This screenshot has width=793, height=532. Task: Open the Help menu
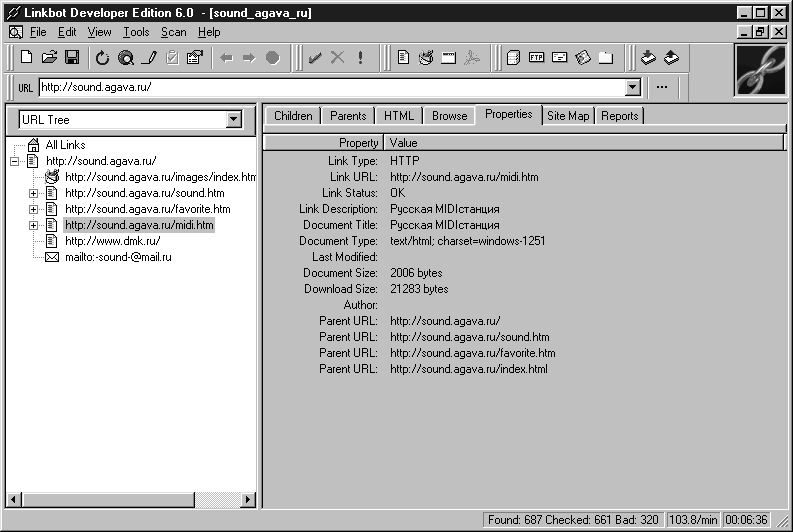pos(209,32)
